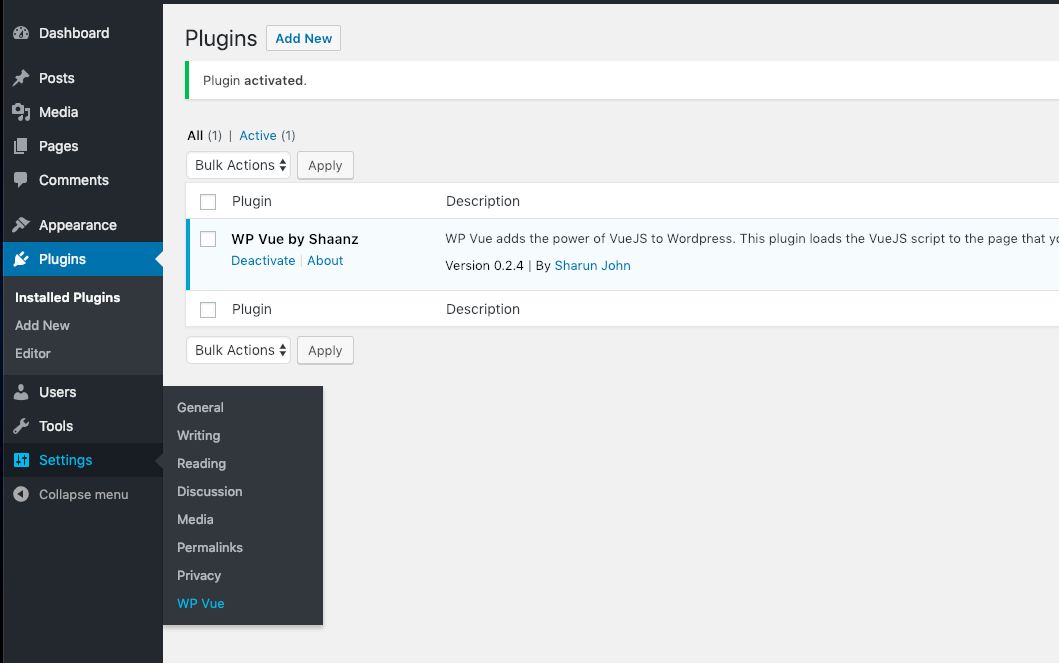Choose Permalinks in Settings flyout

tap(210, 548)
